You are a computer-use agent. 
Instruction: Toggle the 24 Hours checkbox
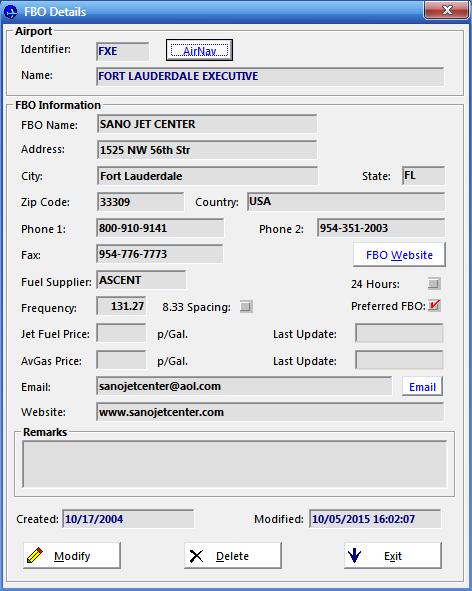pos(434,283)
